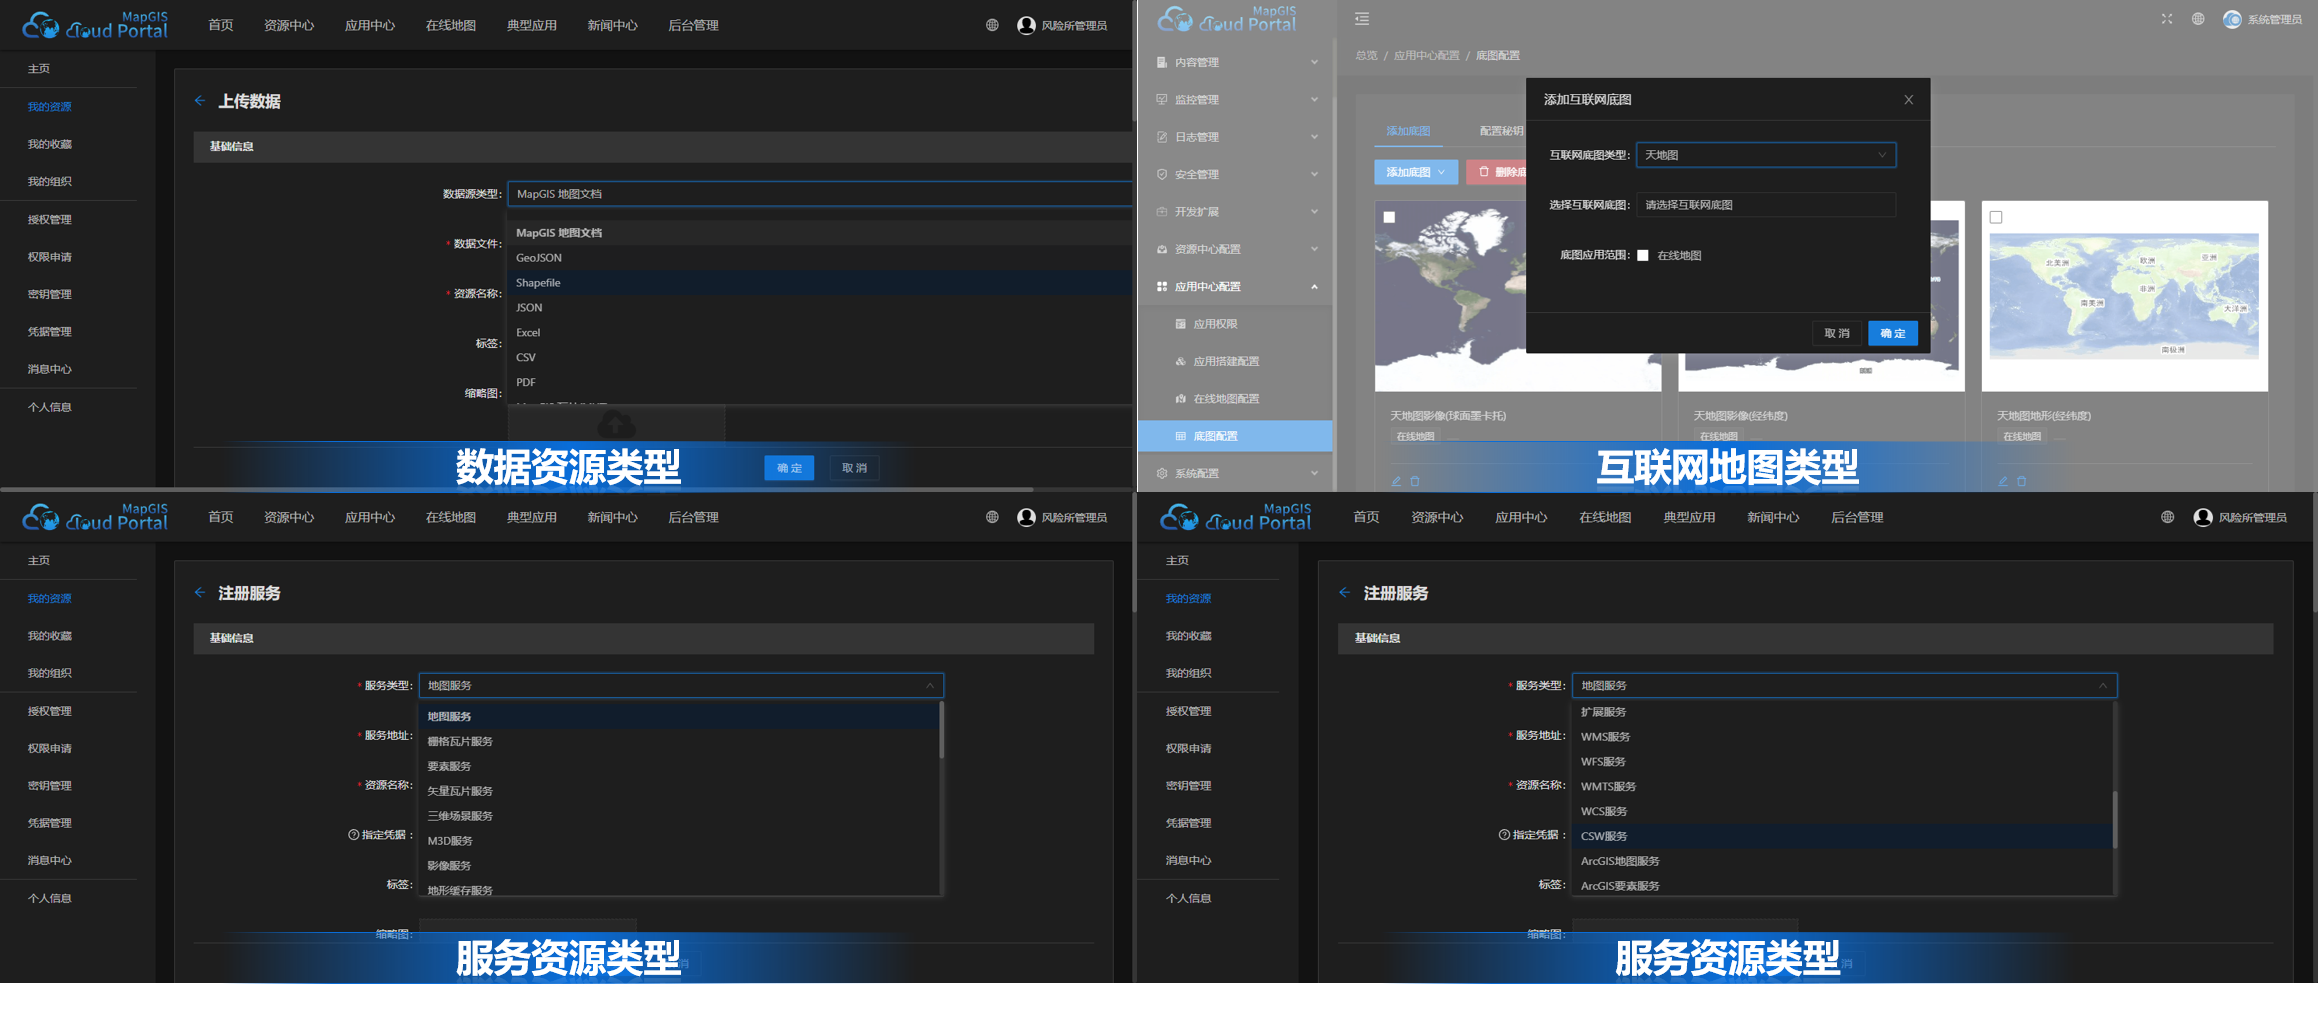Image resolution: width=2318 pixels, height=1030 pixels.
Task: Click the 开发扩展 sidebar icon
Action: [1161, 212]
